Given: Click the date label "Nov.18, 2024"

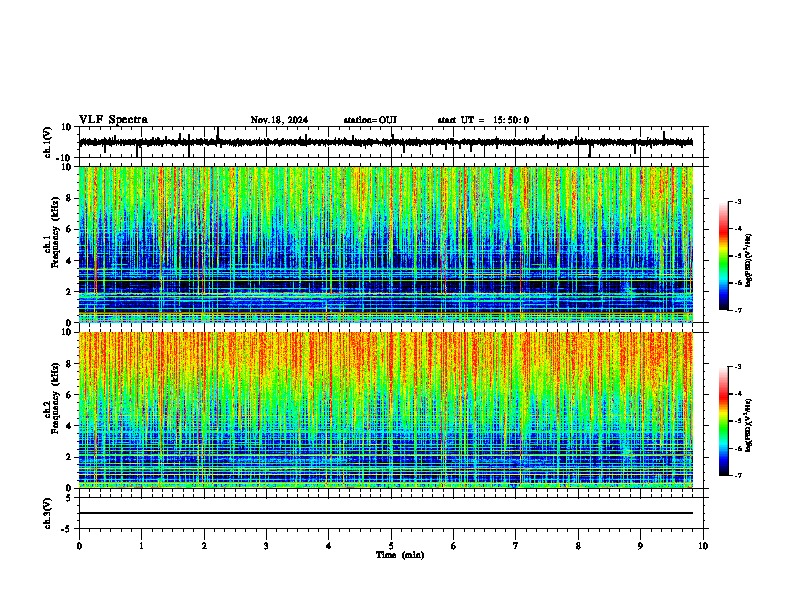Looking at the screenshot, I should (x=279, y=120).
